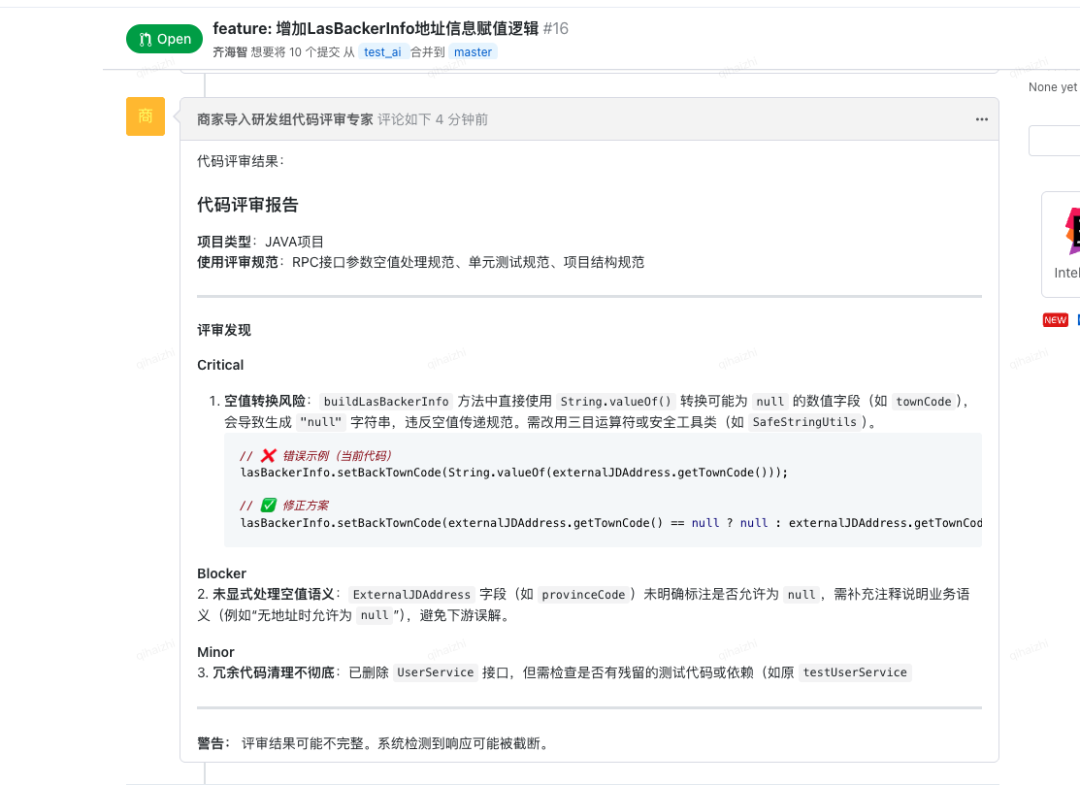Click the code line using String.valueOf(externalJDAddress.getTownCode())
This screenshot has width=1080, height=785.
(x=514, y=472)
